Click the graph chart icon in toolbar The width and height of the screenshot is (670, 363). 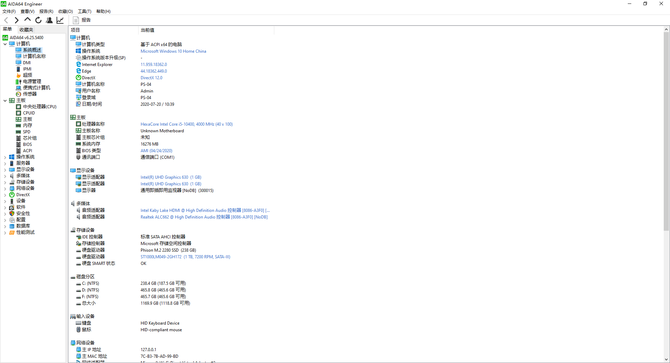tap(60, 20)
